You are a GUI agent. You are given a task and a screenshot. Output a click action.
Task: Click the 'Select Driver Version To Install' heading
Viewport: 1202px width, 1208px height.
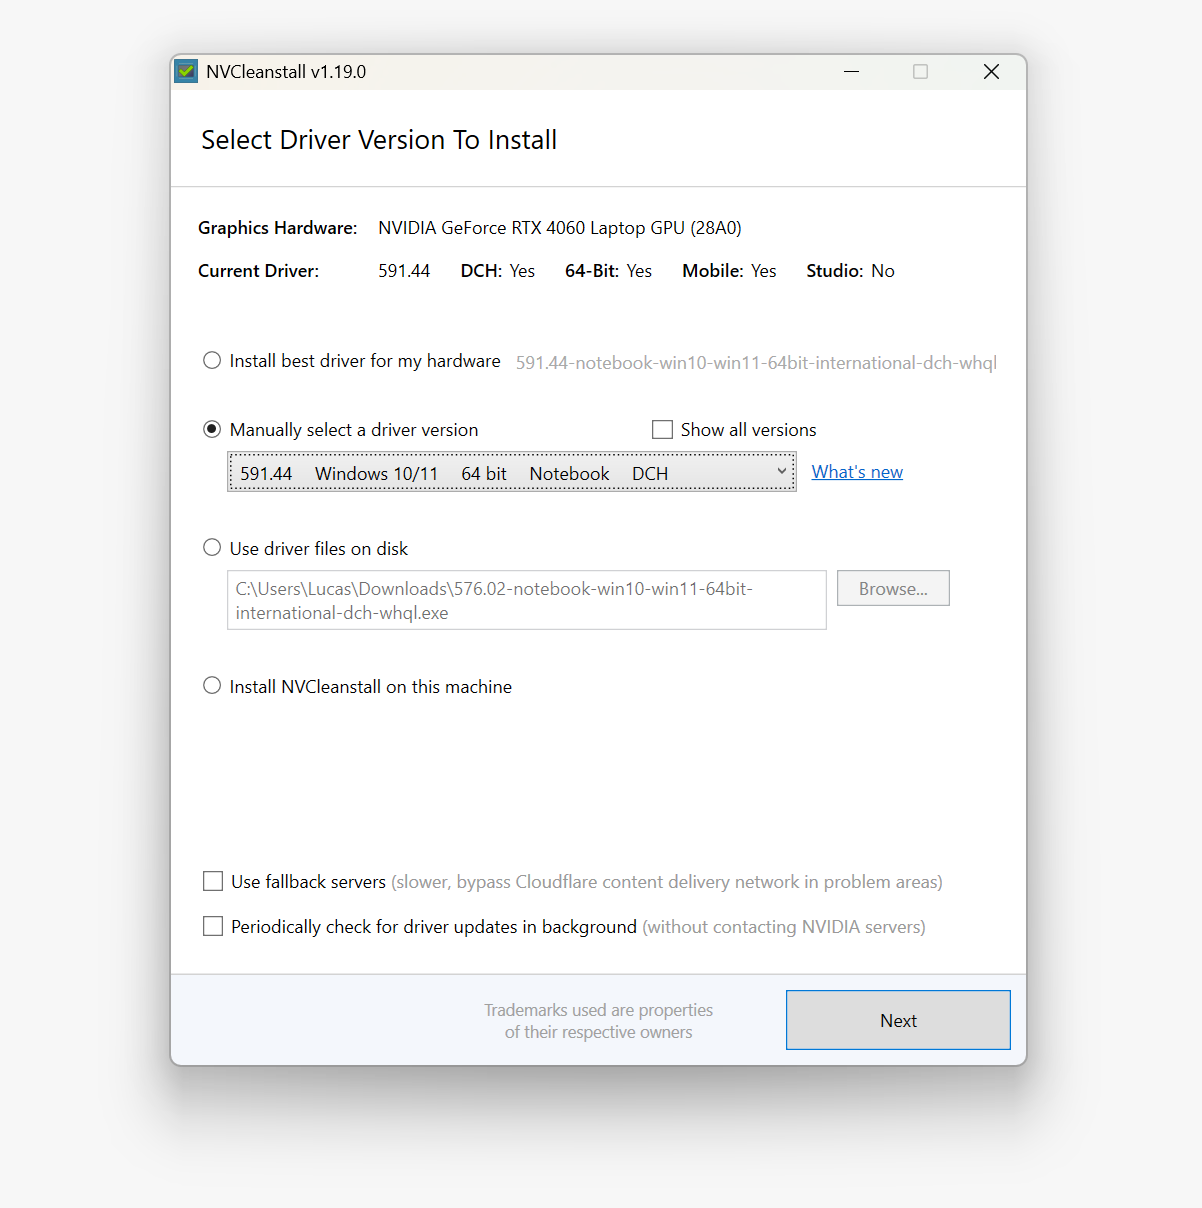point(379,140)
